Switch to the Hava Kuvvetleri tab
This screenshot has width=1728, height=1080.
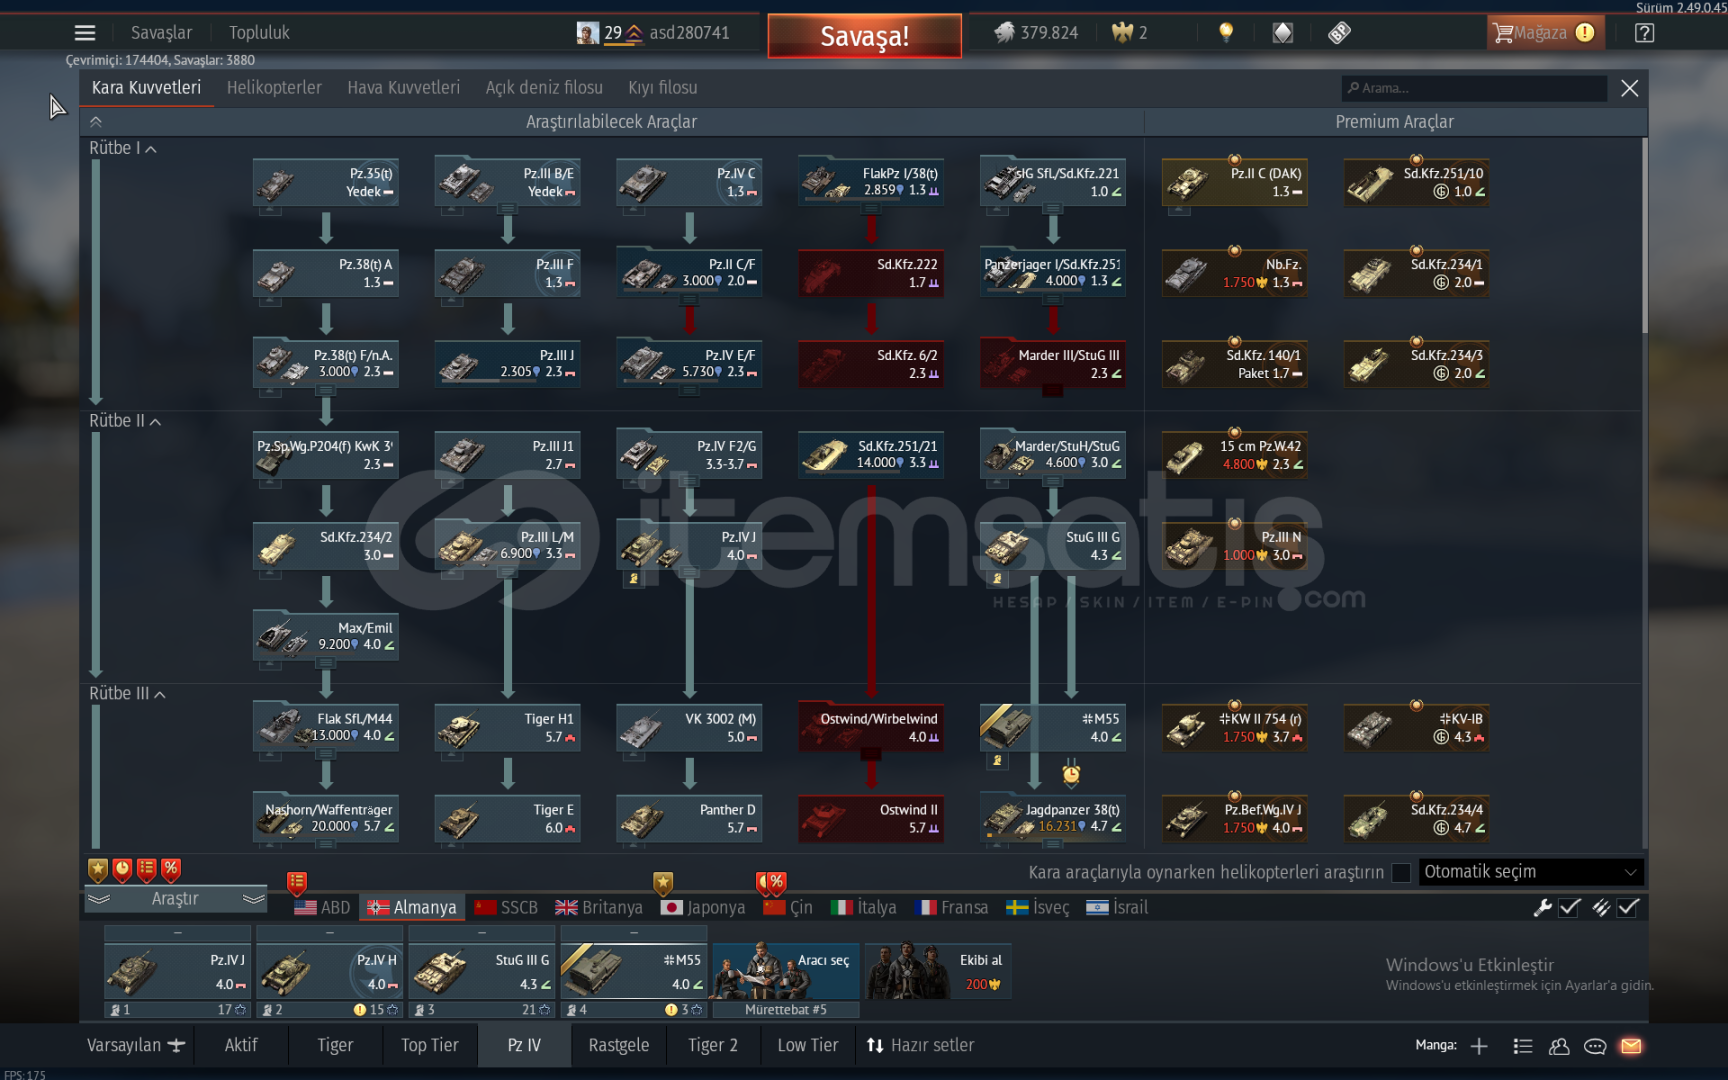coord(403,88)
